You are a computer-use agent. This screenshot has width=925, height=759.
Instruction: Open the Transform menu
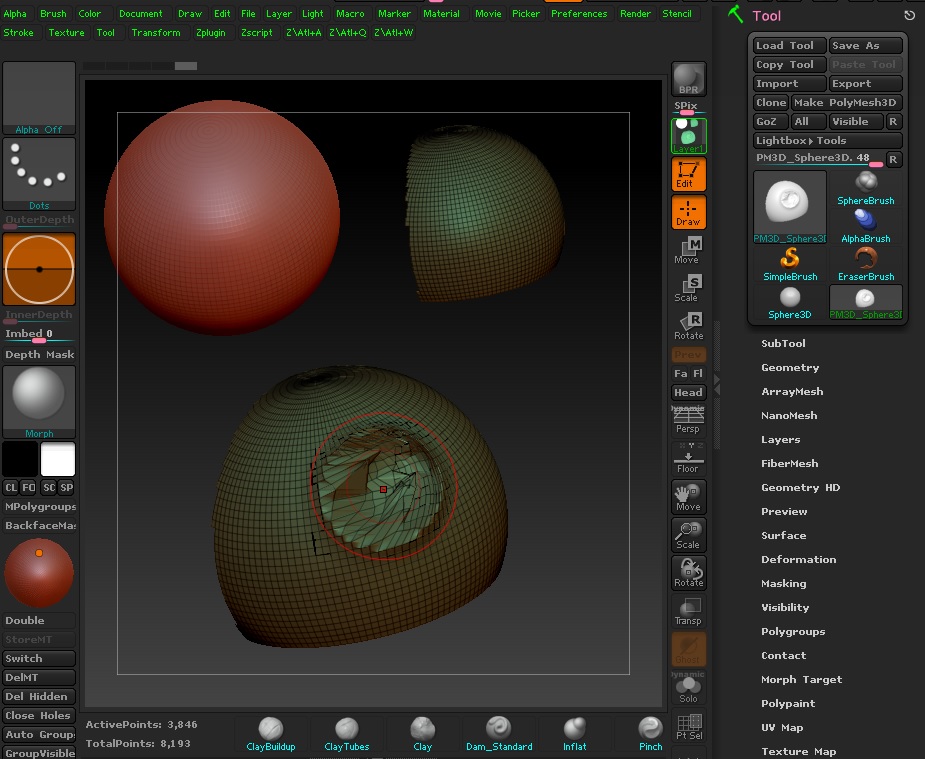(x=156, y=32)
